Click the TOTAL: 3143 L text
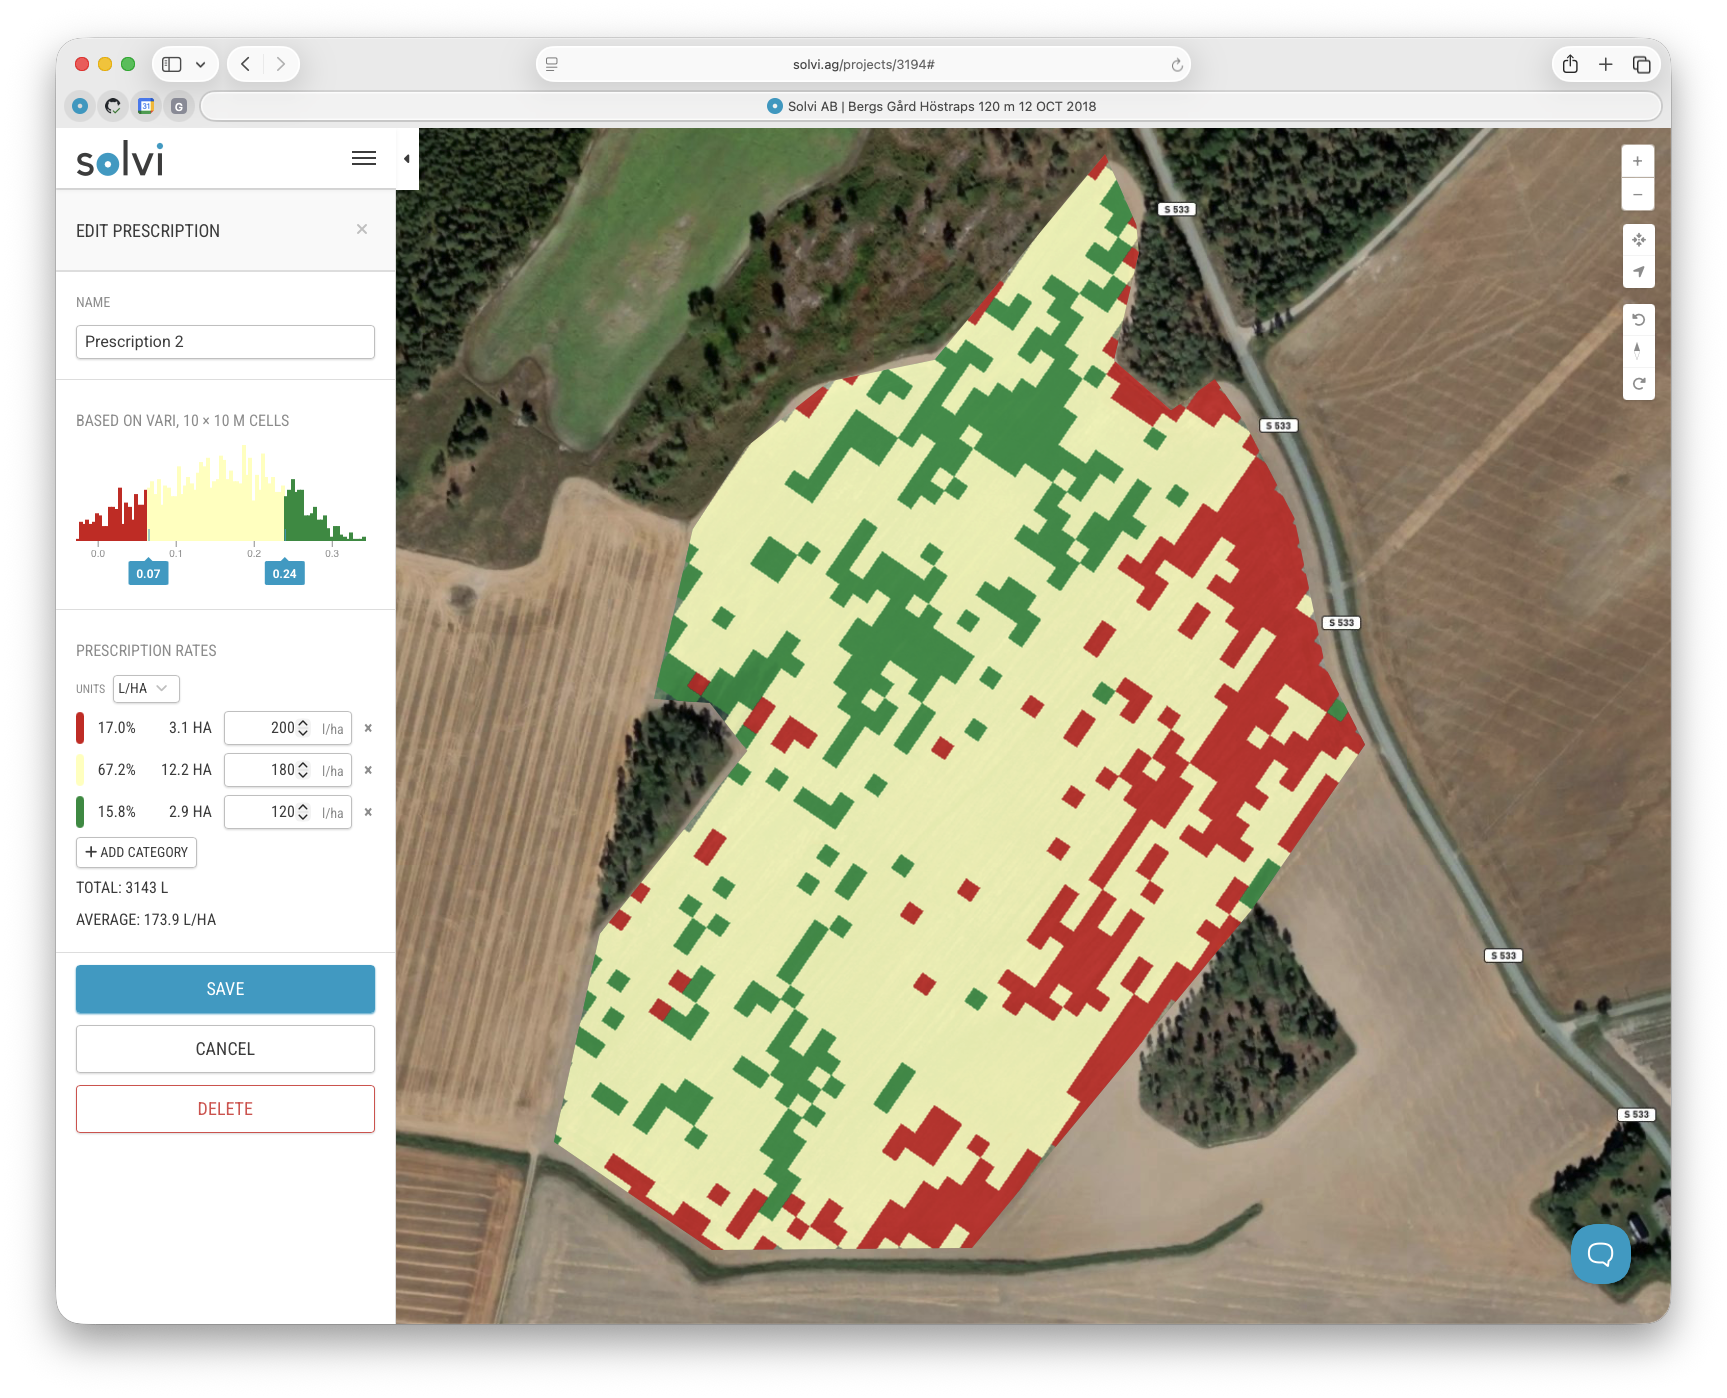The image size is (1727, 1398). (x=122, y=888)
